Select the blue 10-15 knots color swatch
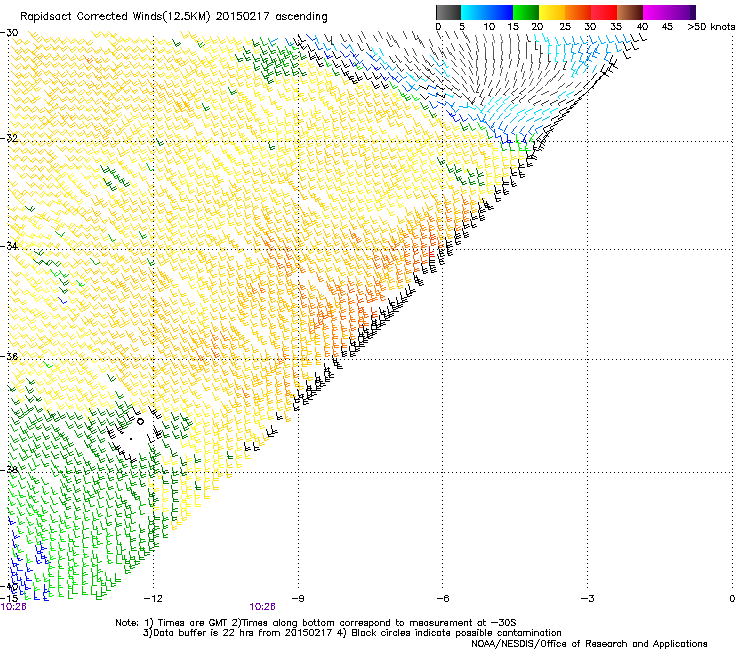 coord(500,12)
